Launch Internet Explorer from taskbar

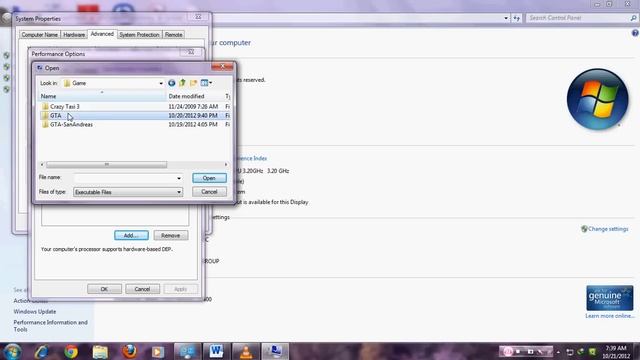[42, 351]
